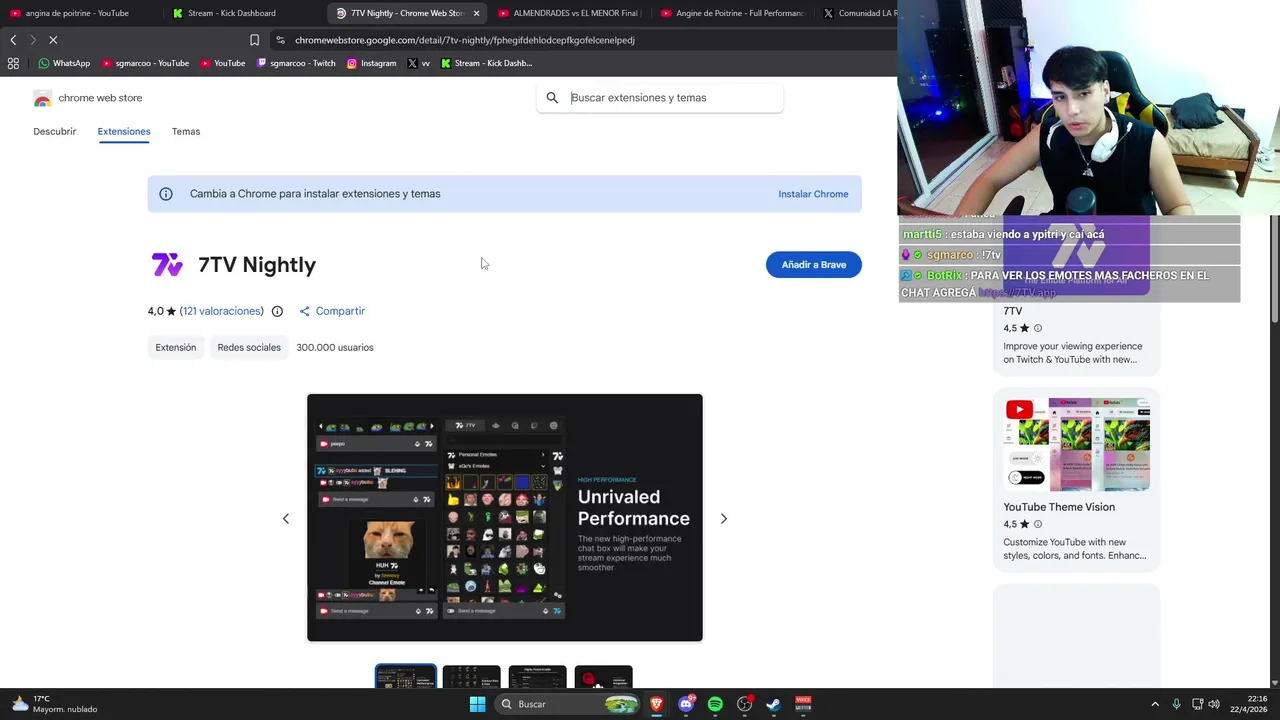Open the 121 valoraciones link
Viewport: 1280px width, 720px height.
click(x=222, y=311)
